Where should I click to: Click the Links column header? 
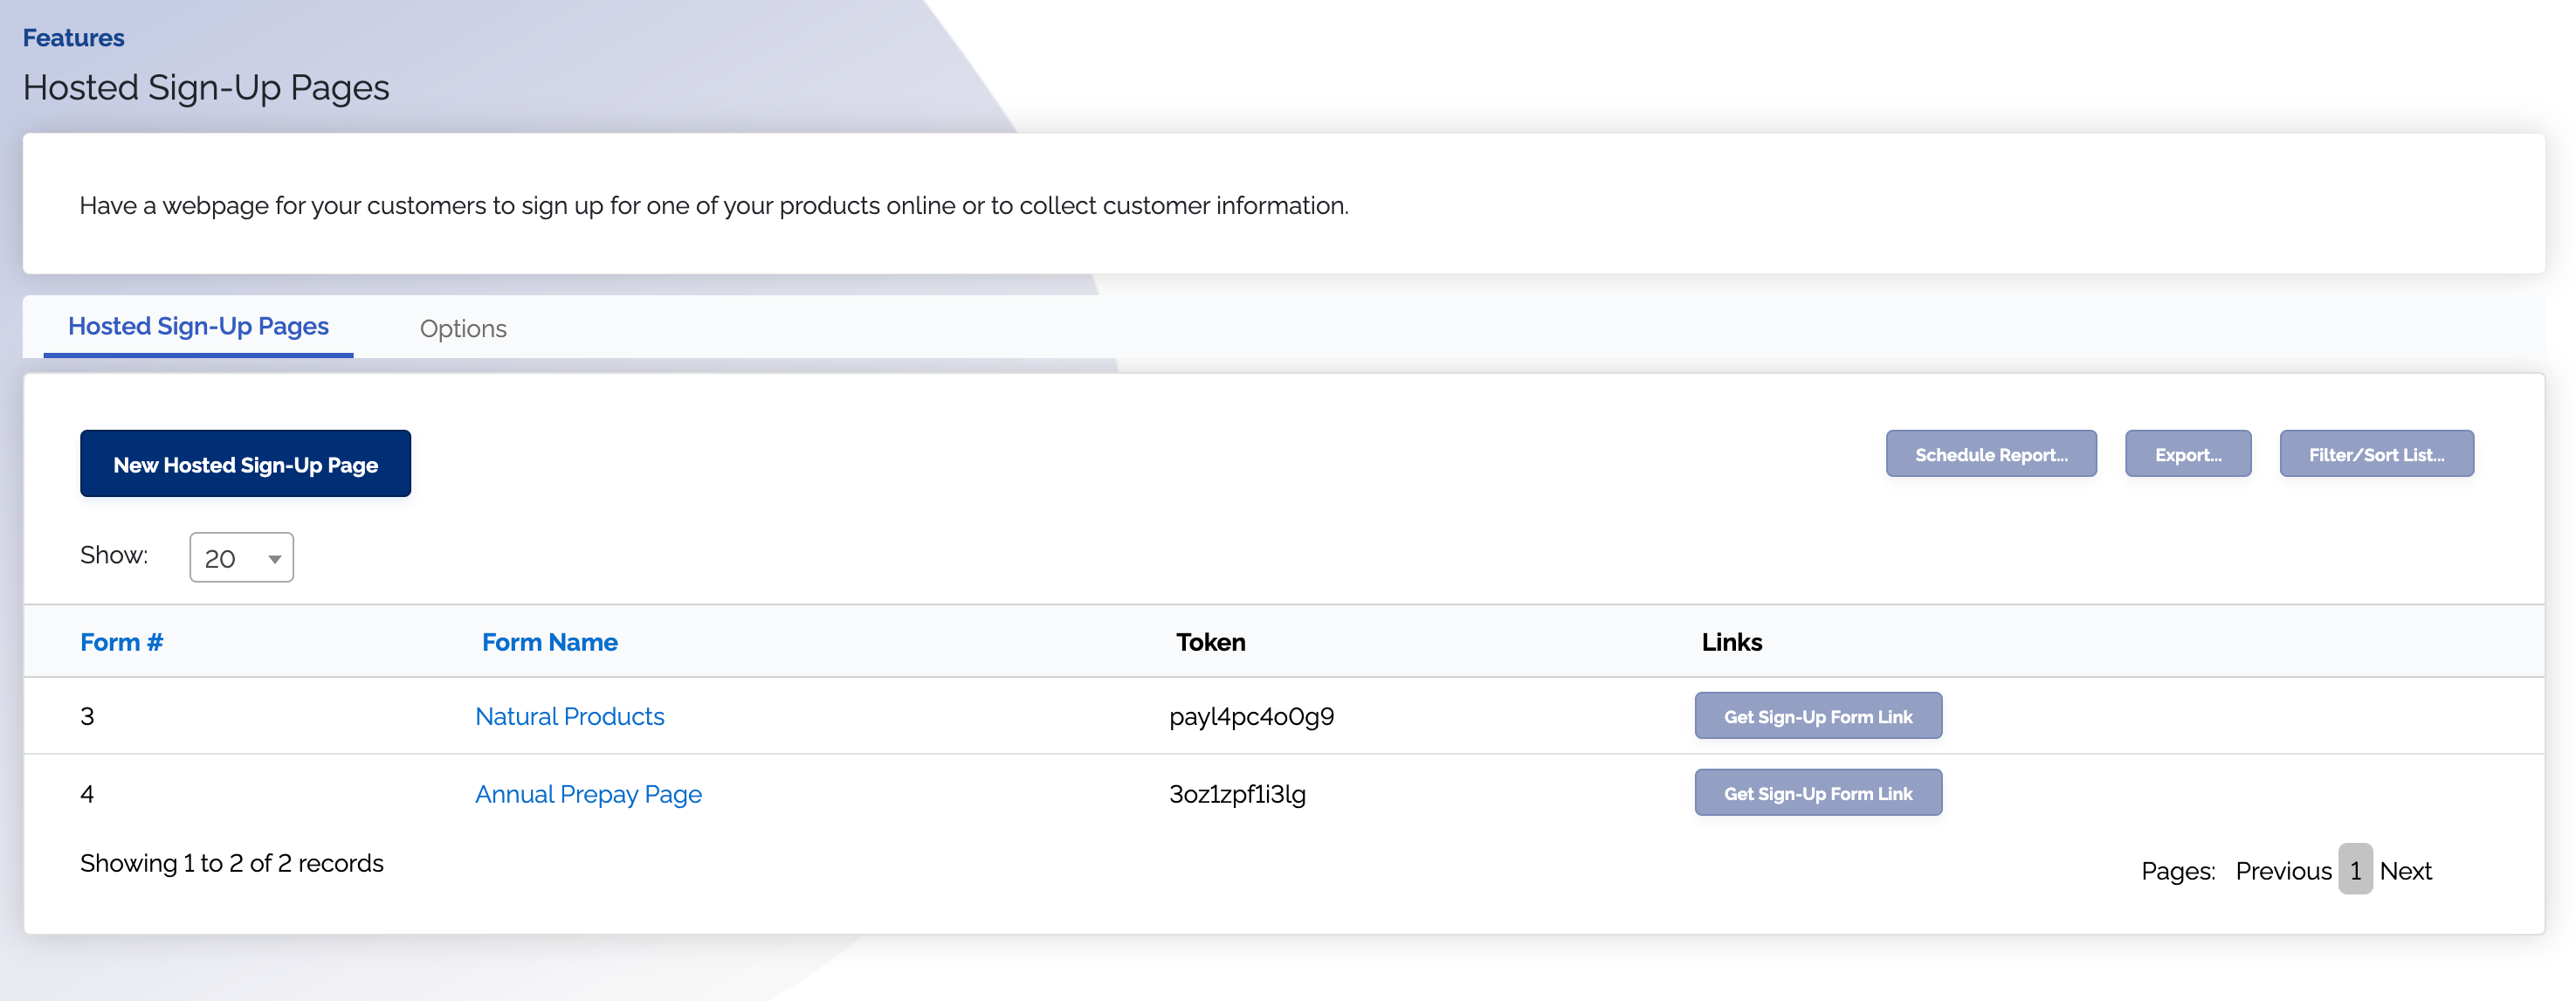click(x=1731, y=642)
